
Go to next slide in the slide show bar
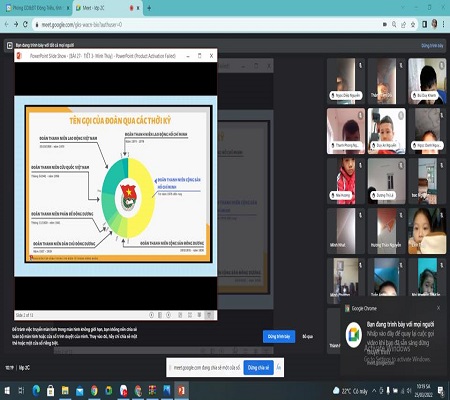click(168, 315)
